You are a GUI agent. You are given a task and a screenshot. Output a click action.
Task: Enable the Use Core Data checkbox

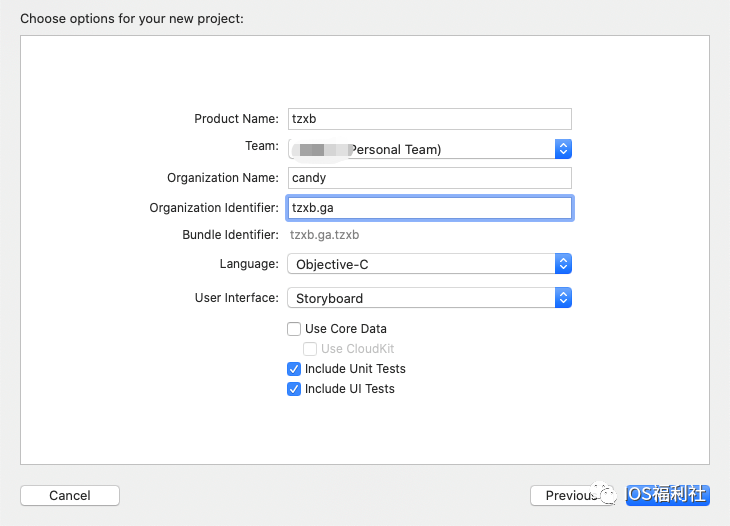294,329
